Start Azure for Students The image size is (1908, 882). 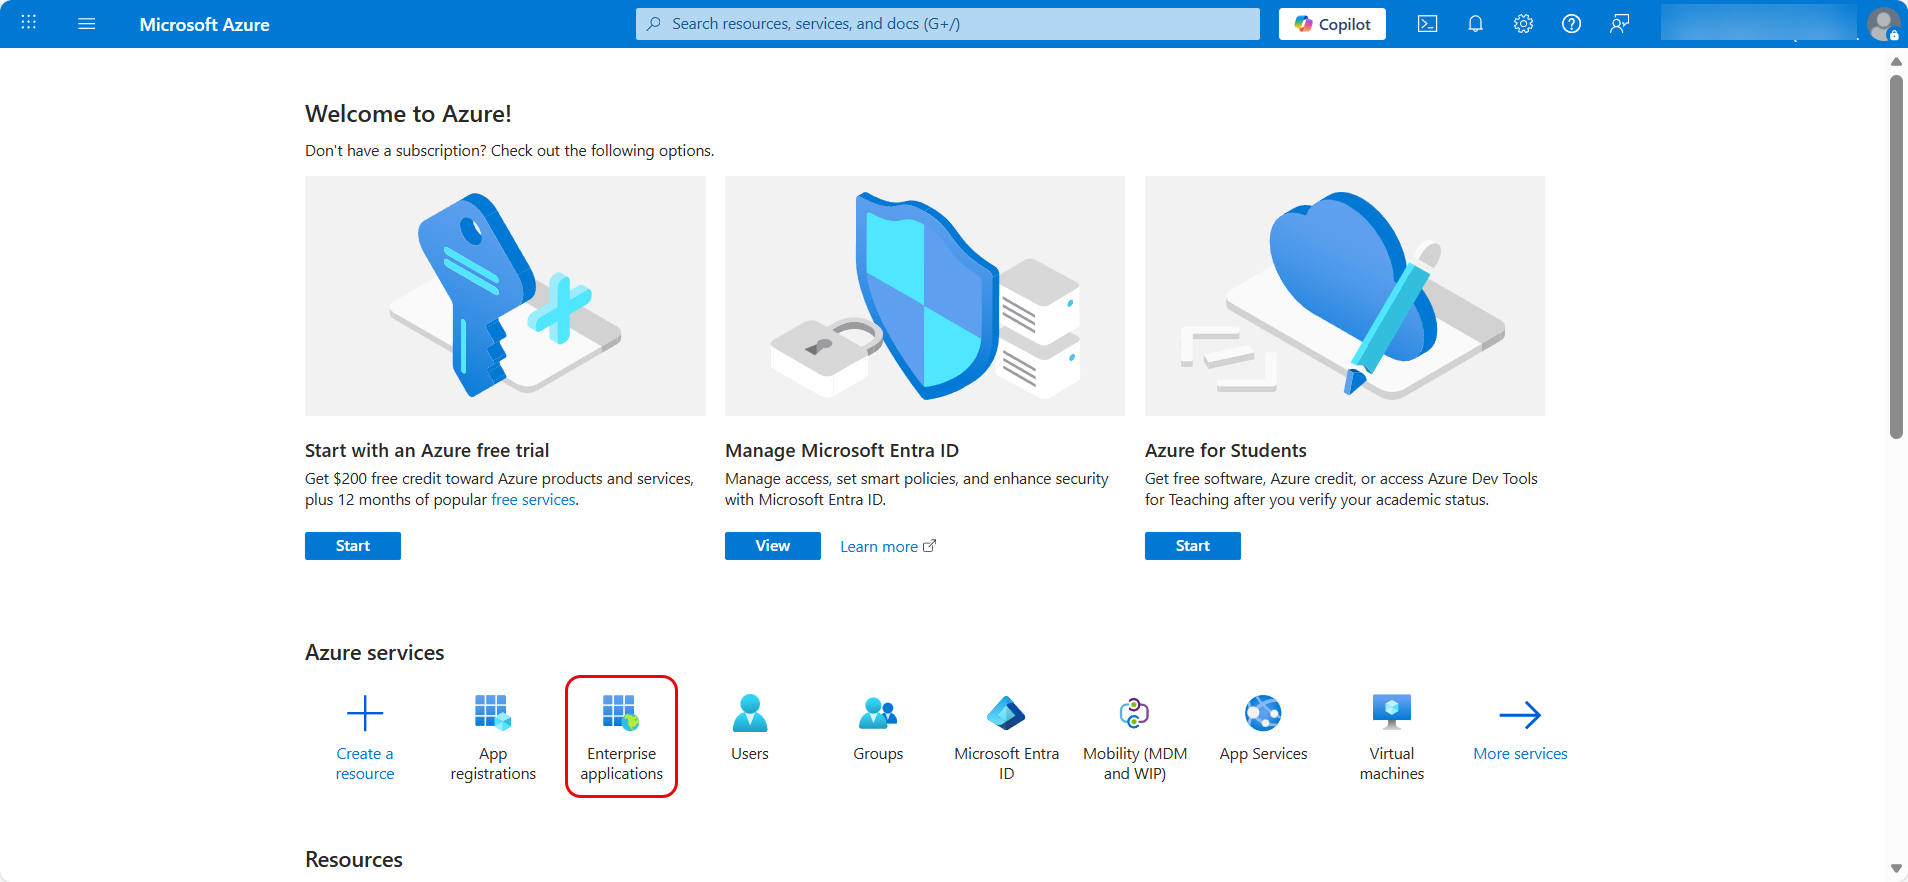click(x=1193, y=546)
